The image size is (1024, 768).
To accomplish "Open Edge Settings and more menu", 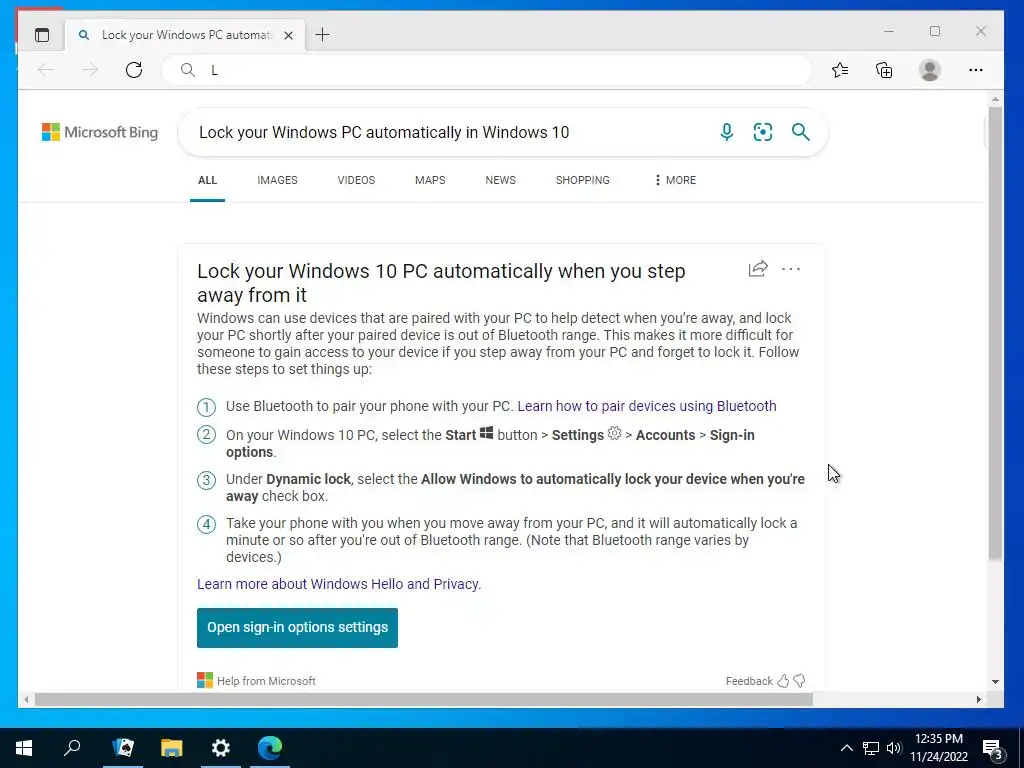I will (976, 70).
